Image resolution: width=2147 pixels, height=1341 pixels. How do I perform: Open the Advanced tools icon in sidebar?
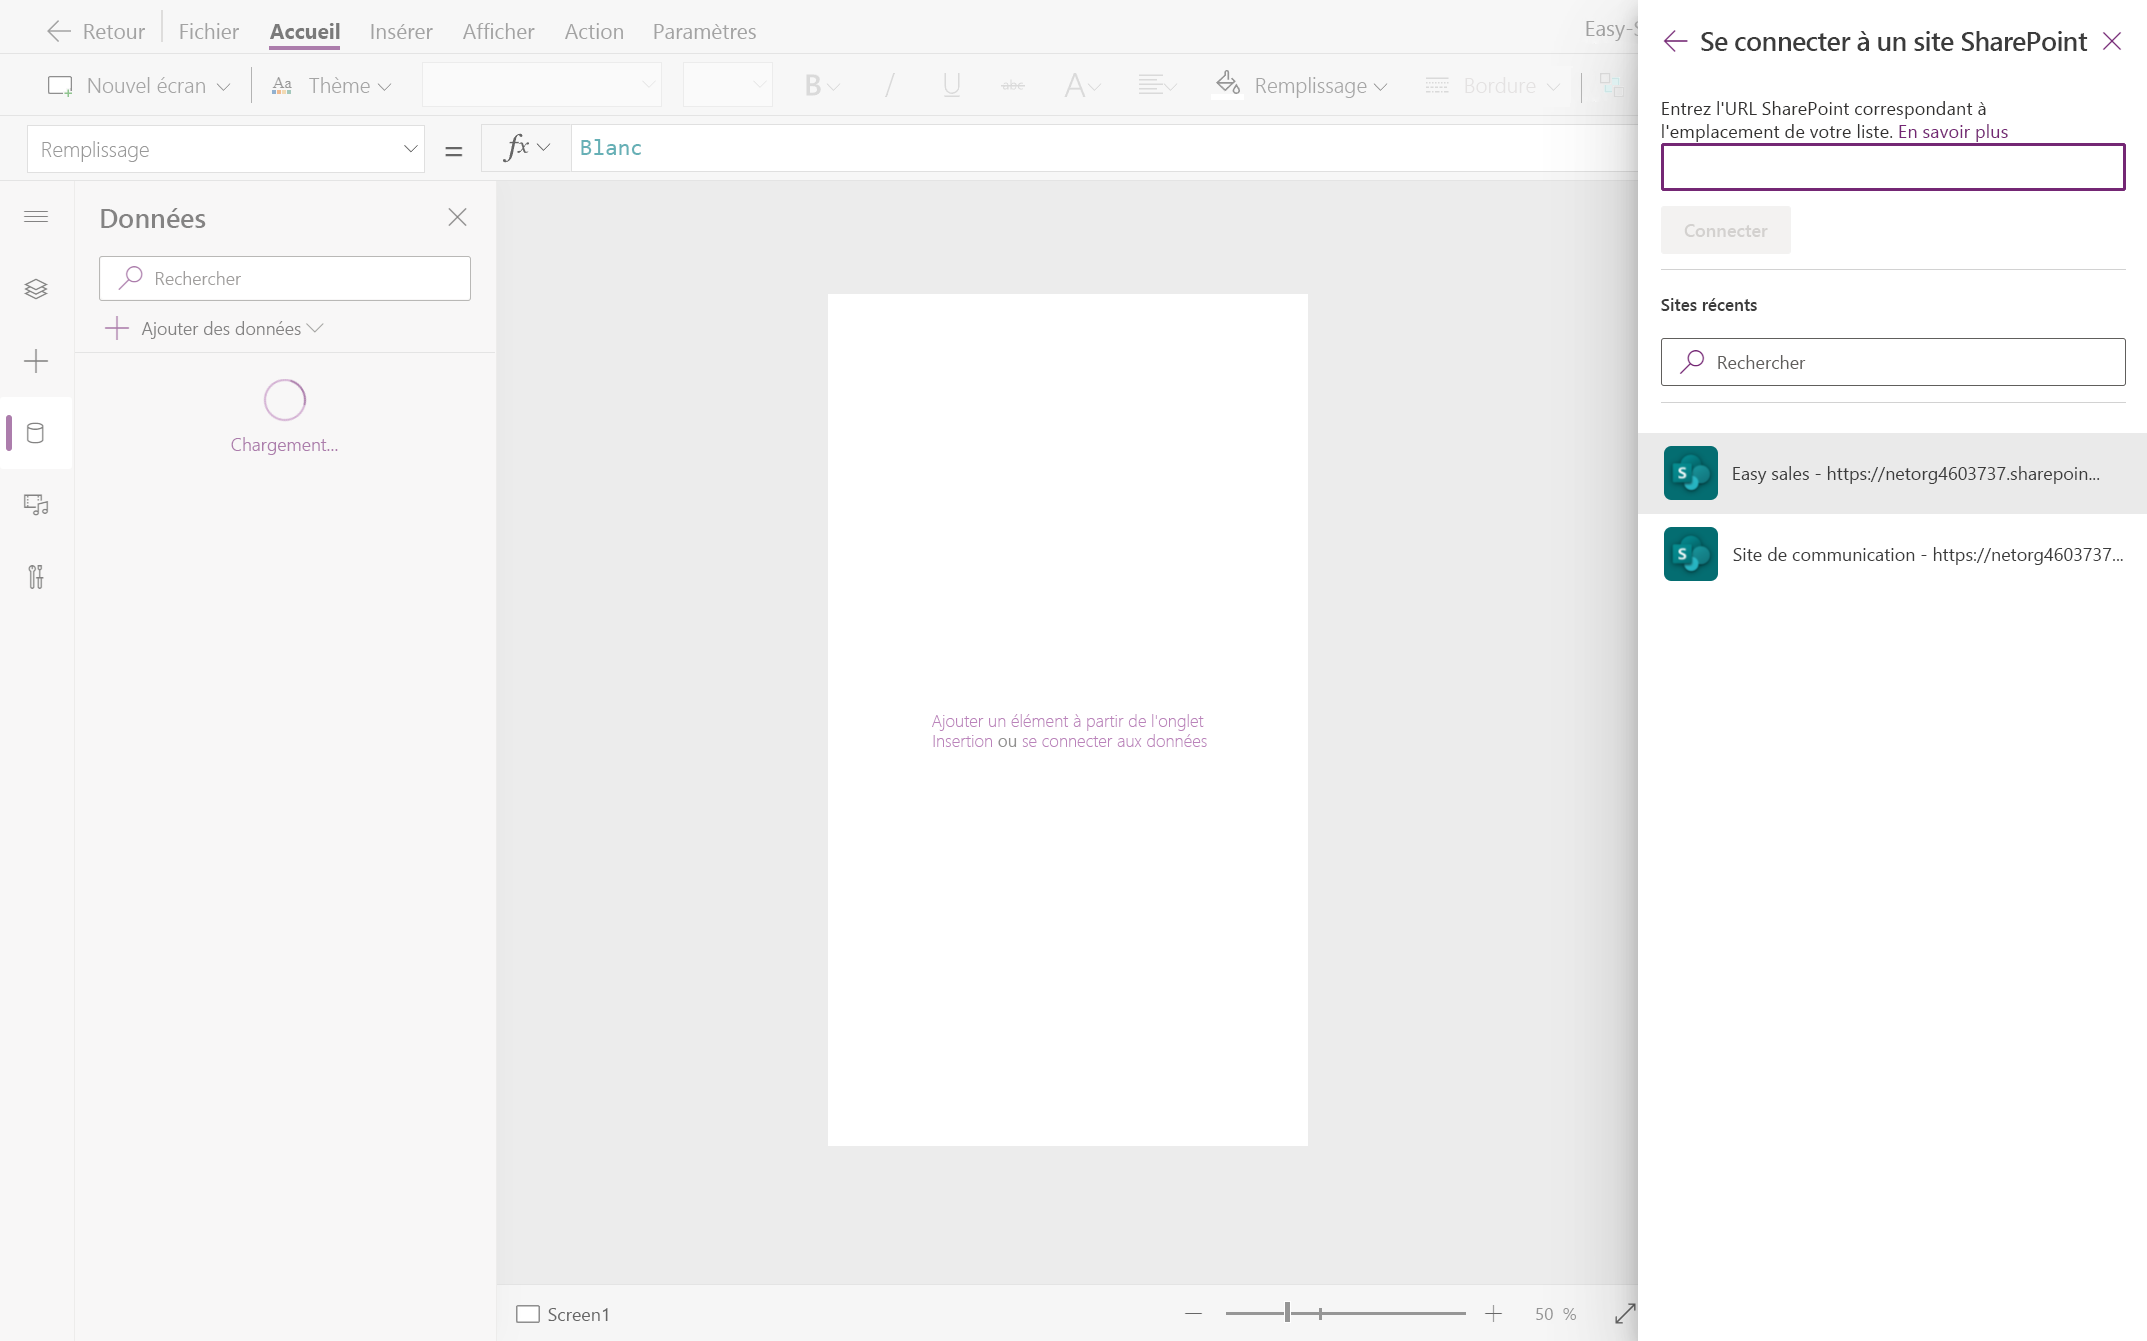click(36, 577)
